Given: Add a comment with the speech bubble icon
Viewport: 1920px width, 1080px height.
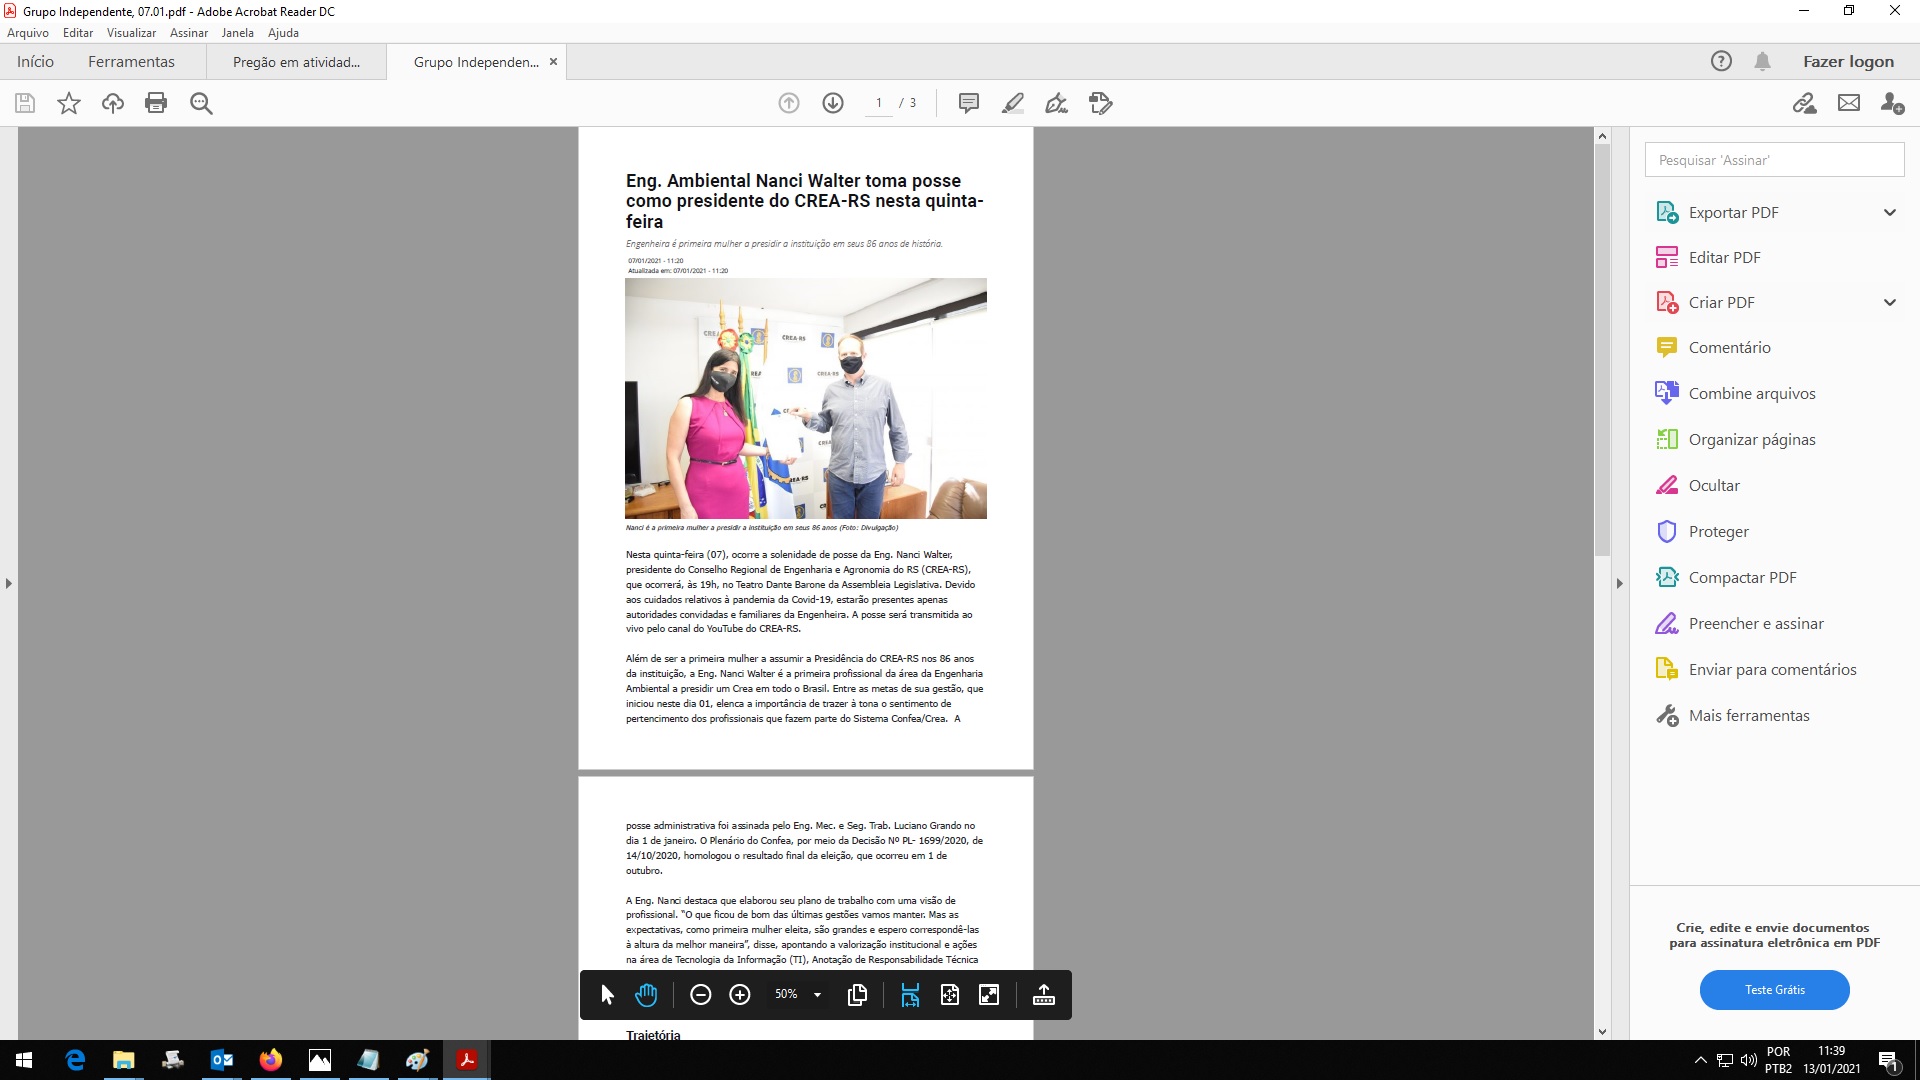Looking at the screenshot, I should point(968,103).
